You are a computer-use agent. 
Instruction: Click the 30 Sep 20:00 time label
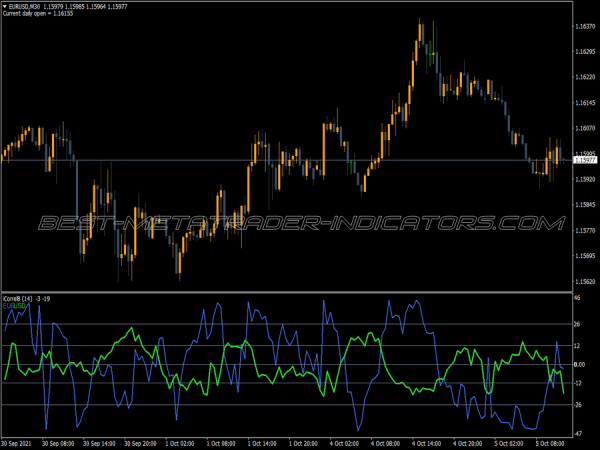140,443
